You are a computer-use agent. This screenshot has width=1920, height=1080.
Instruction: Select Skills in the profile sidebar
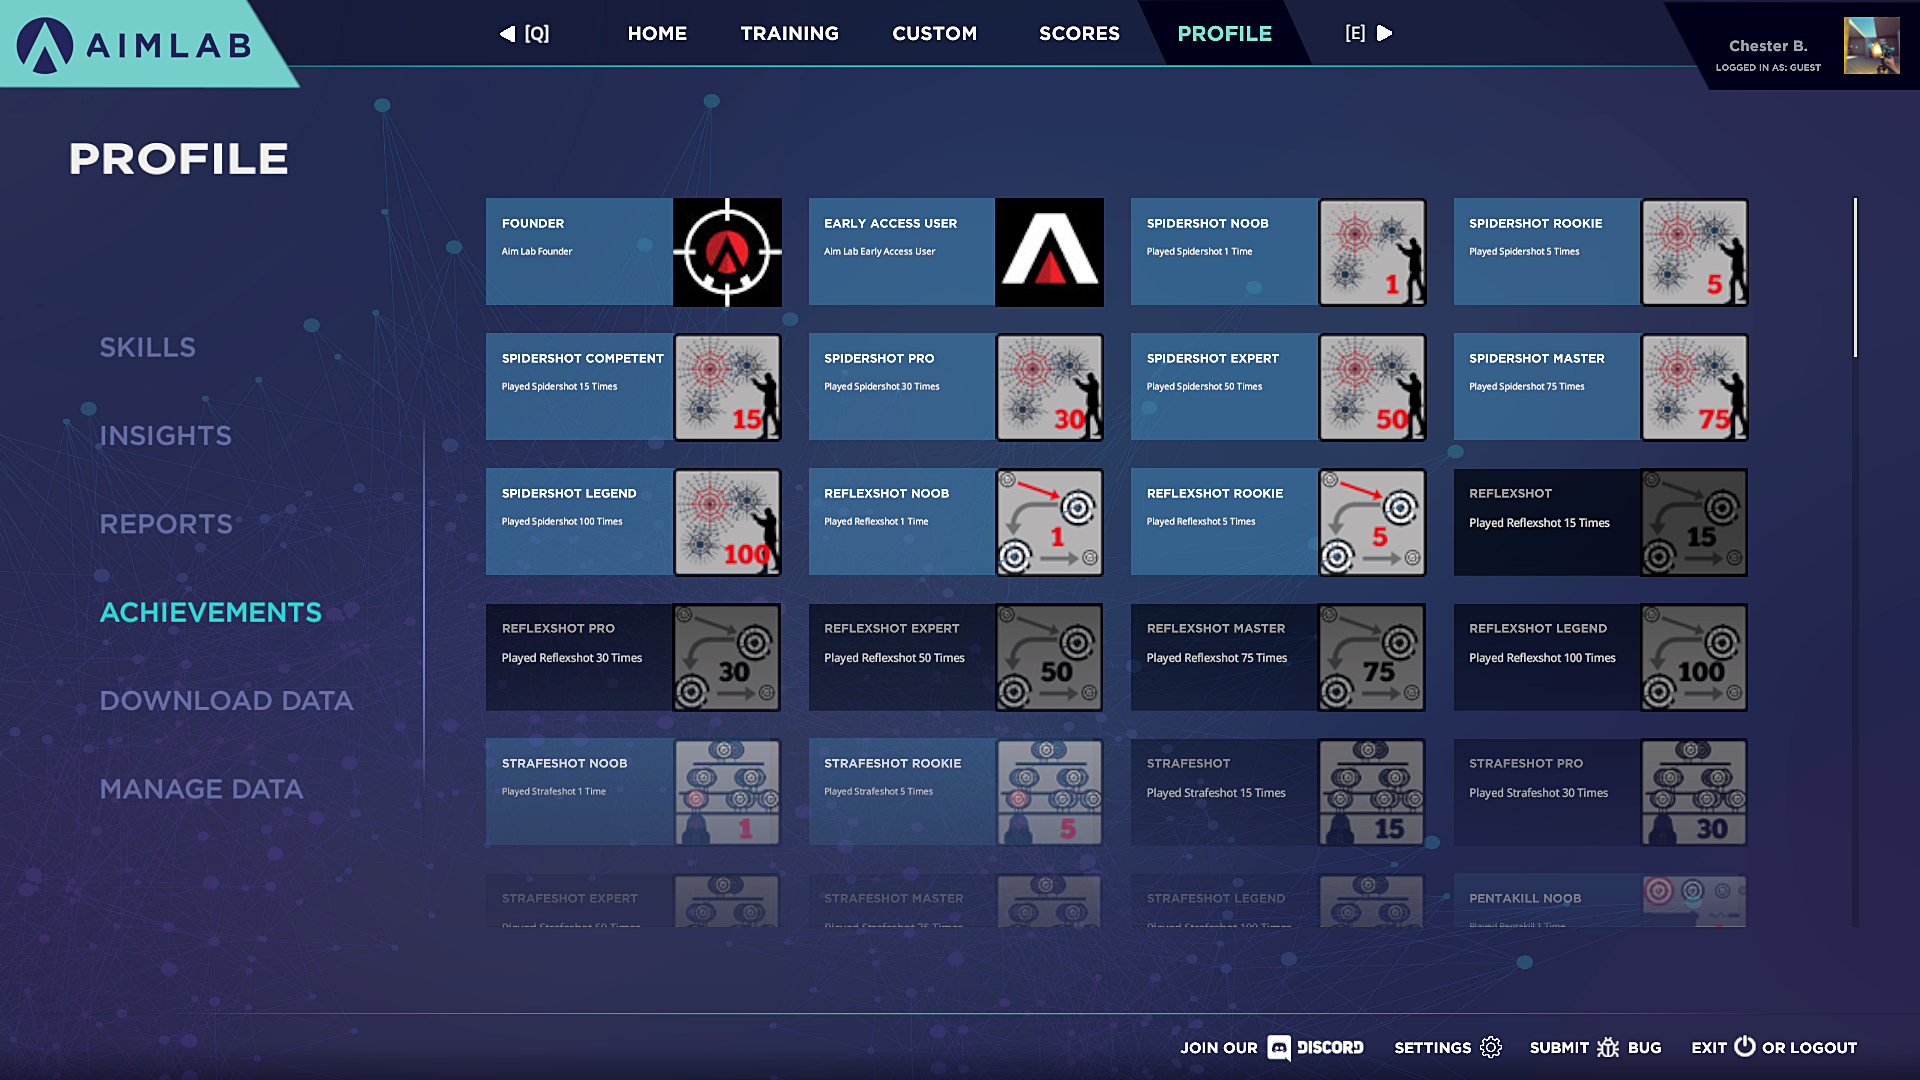(x=147, y=348)
